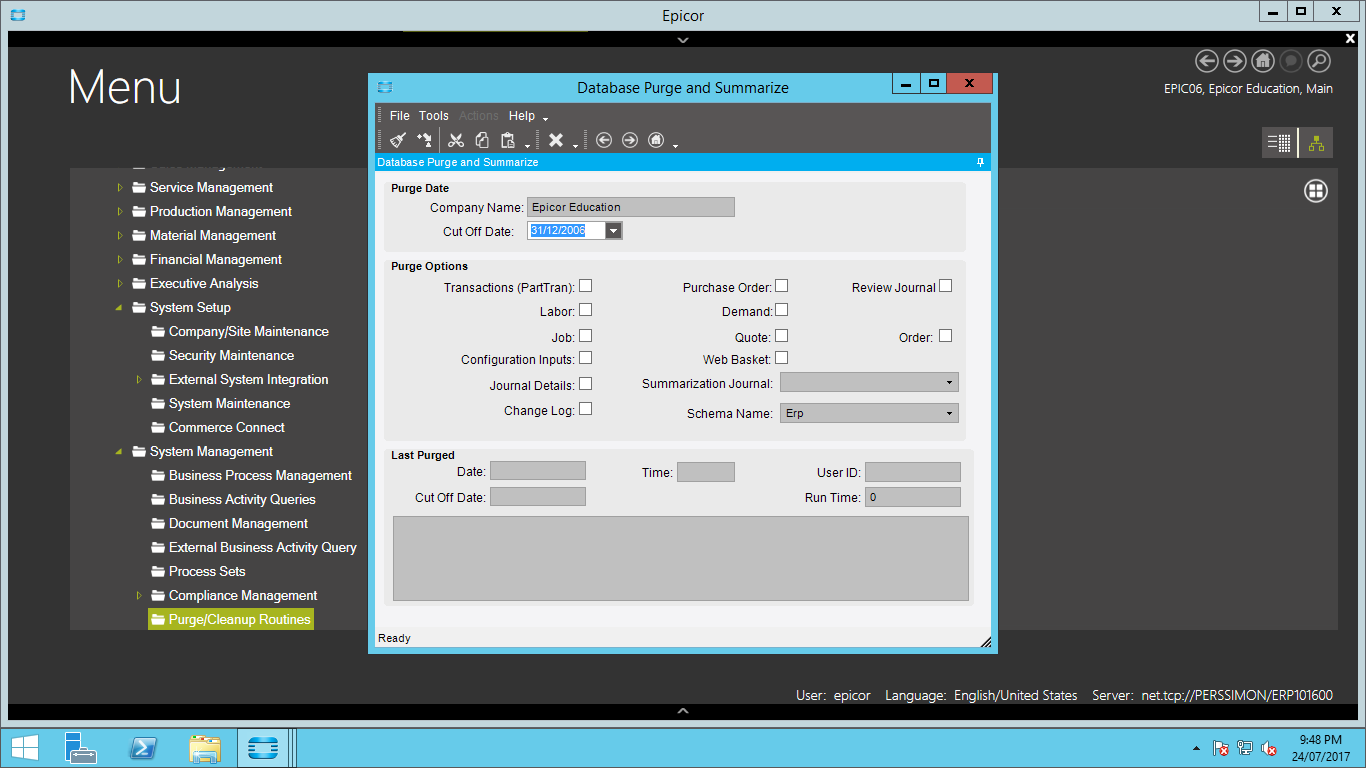Screen dimensions: 1366x768
Task: Open Home from the Menu window header
Action: tap(1263, 61)
